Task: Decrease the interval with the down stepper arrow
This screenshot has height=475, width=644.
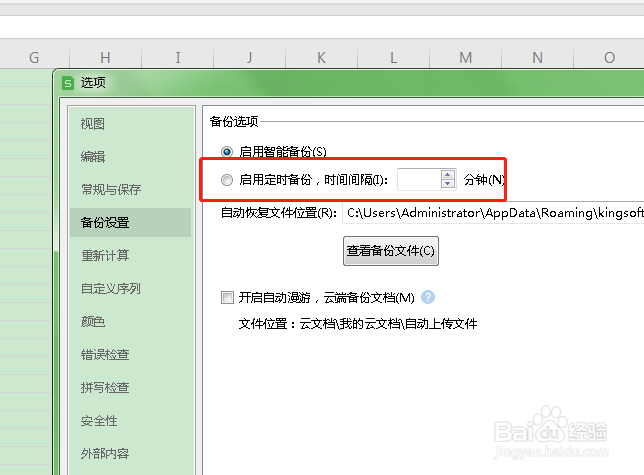Action: [x=448, y=184]
